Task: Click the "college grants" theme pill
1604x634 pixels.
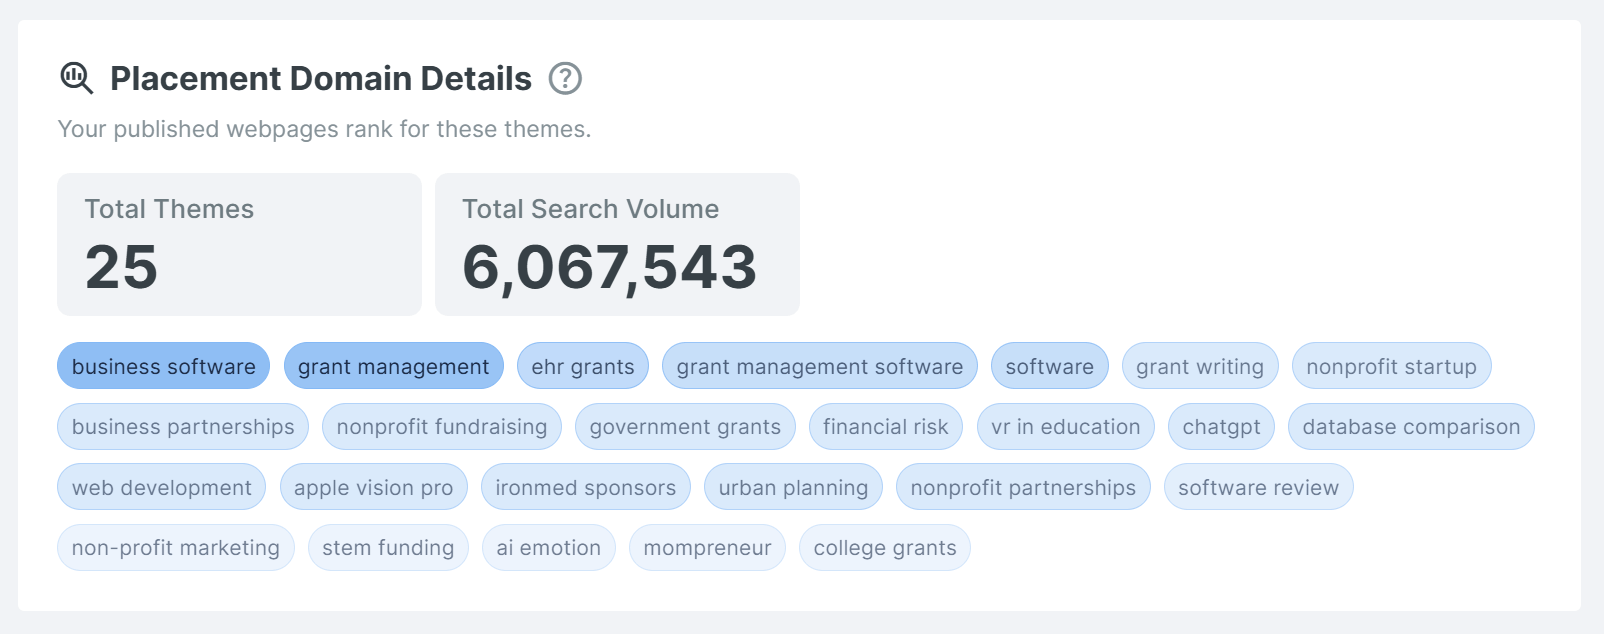Action: [x=884, y=548]
